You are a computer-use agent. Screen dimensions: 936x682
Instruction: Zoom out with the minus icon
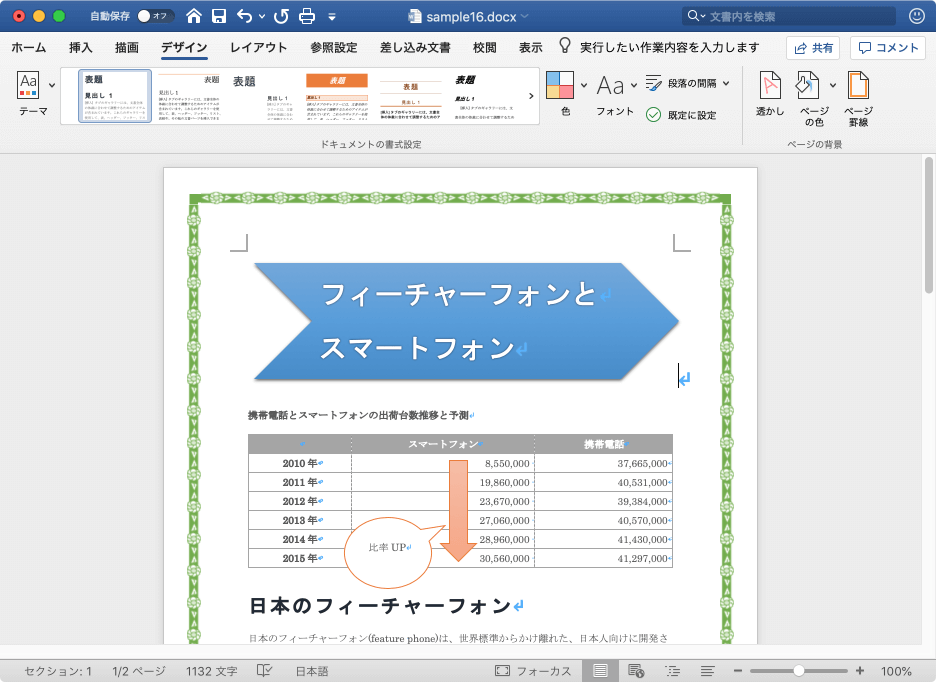click(x=738, y=671)
